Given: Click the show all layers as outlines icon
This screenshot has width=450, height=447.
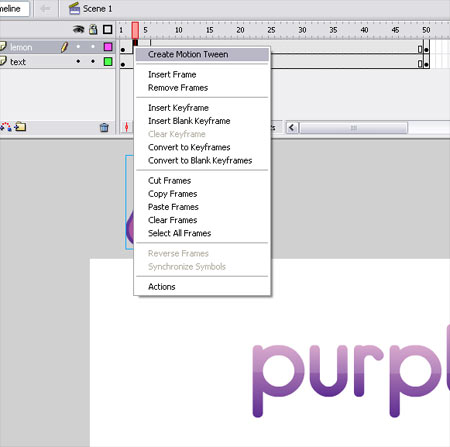Looking at the screenshot, I should click(x=107, y=30).
